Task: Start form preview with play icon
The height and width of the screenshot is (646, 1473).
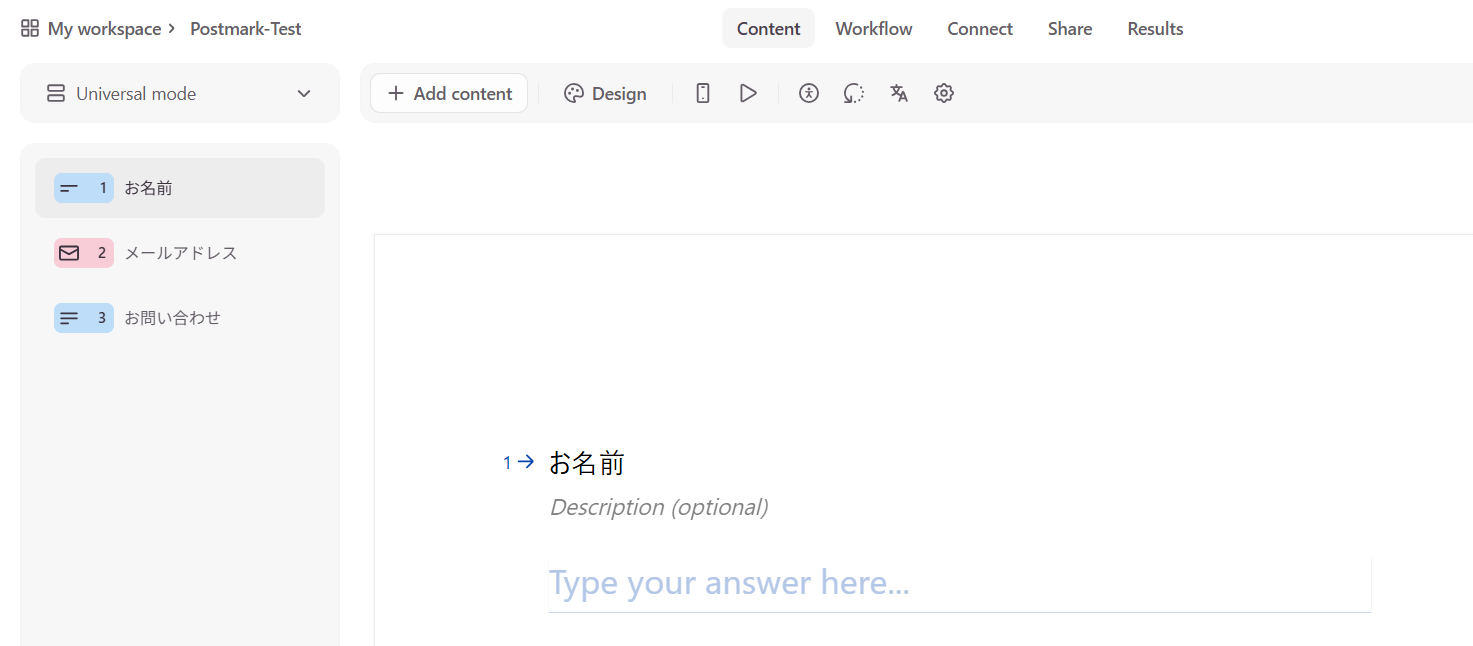Action: pyautogui.click(x=748, y=93)
